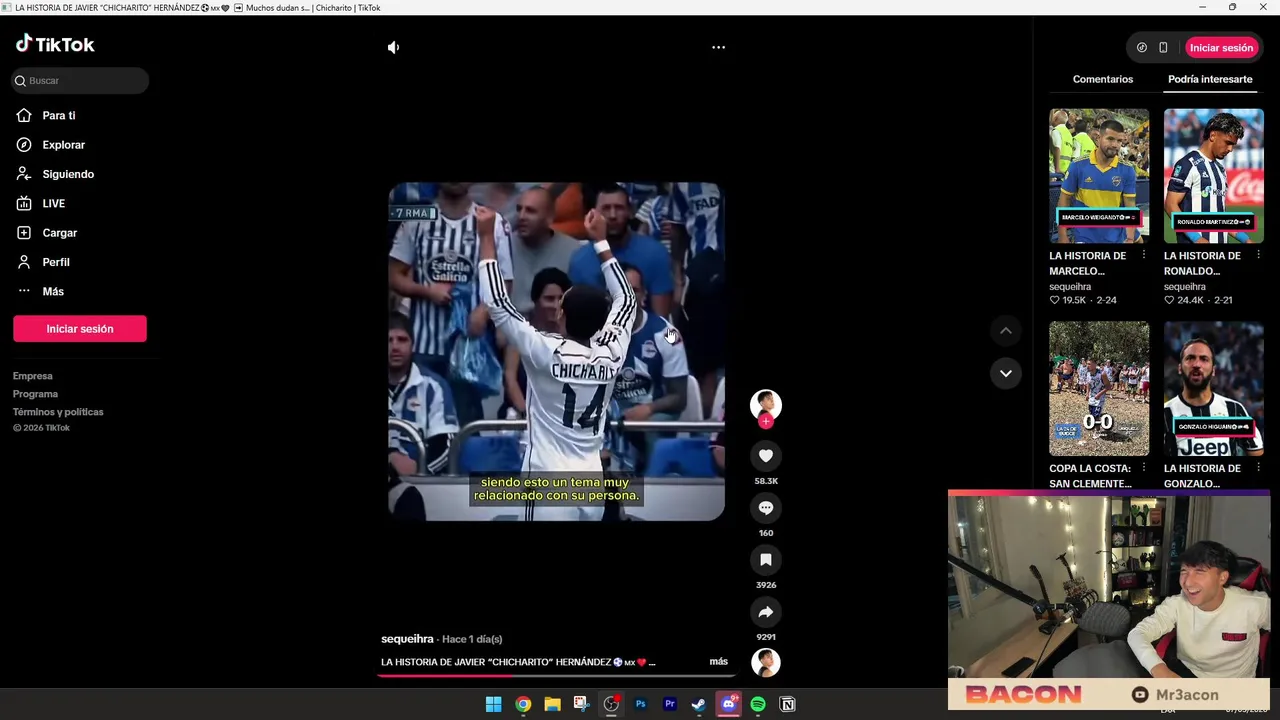Viewport: 1280px width, 720px height.
Task: Open Premiere Pro from the taskbar
Action: click(670, 704)
